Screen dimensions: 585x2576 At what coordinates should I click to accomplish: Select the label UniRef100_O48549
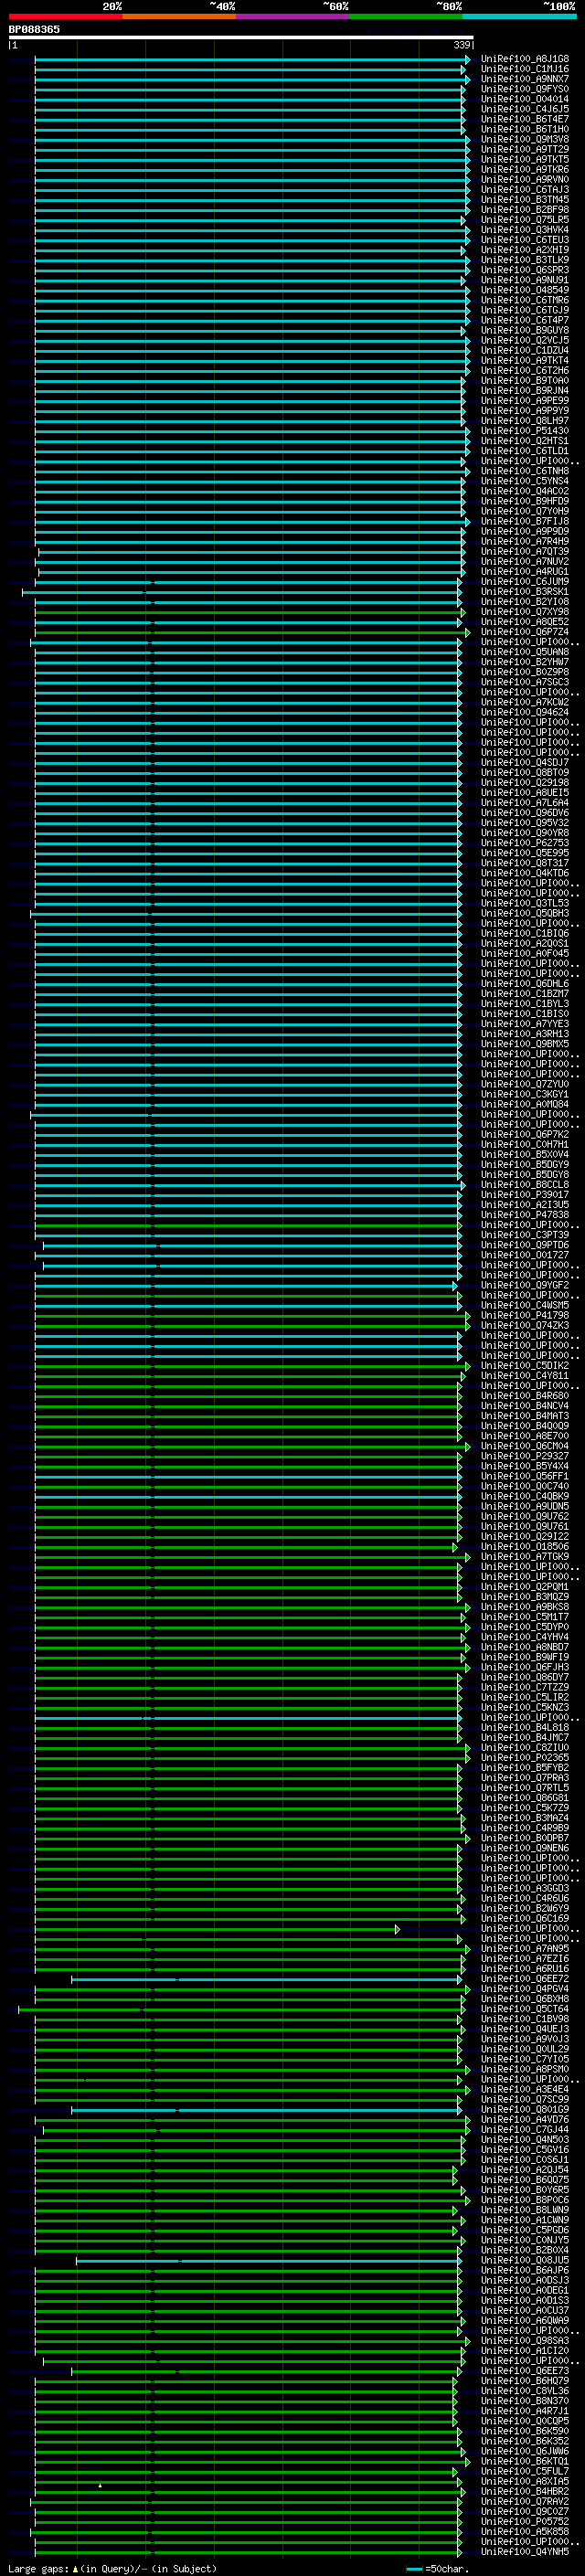pos(525,290)
